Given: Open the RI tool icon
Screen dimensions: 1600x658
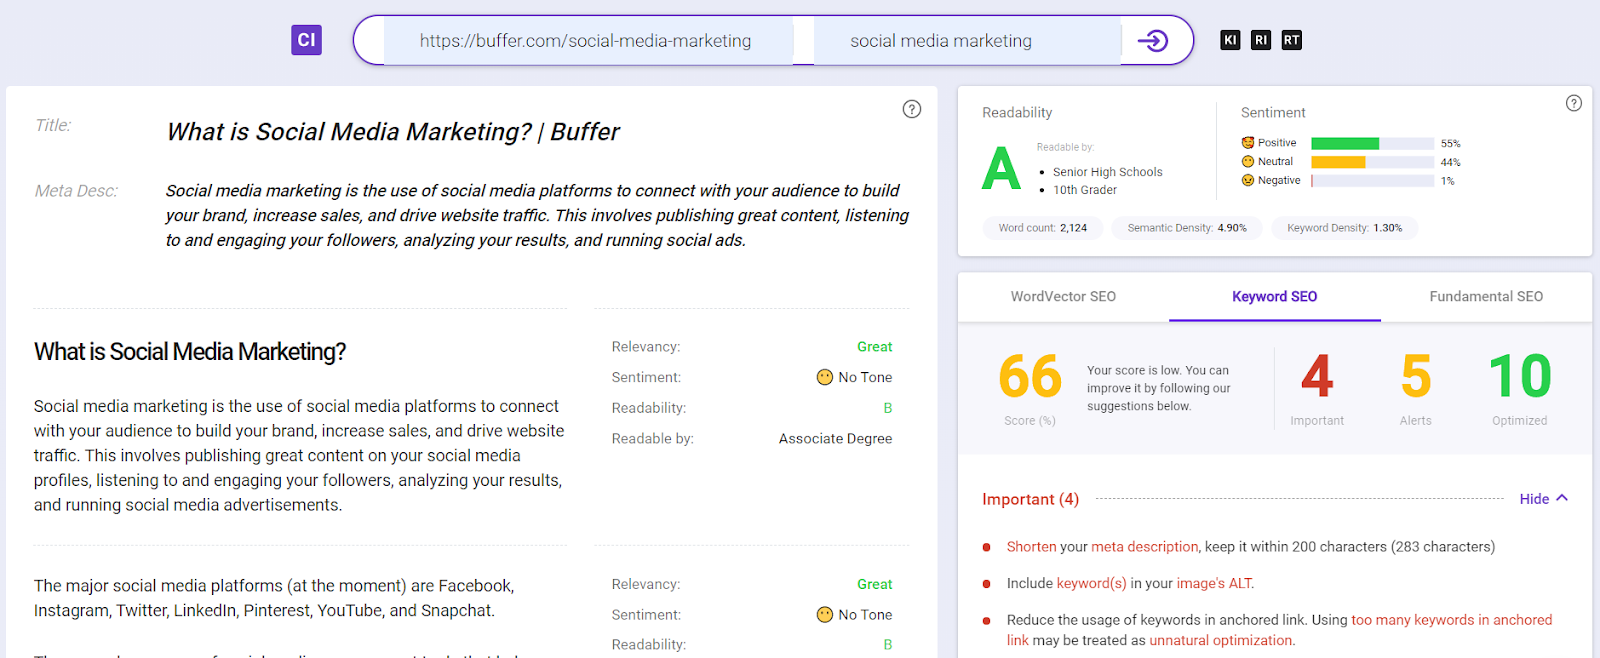Looking at the screenshot, I should pyautogui.click(x=1261, y=40).
